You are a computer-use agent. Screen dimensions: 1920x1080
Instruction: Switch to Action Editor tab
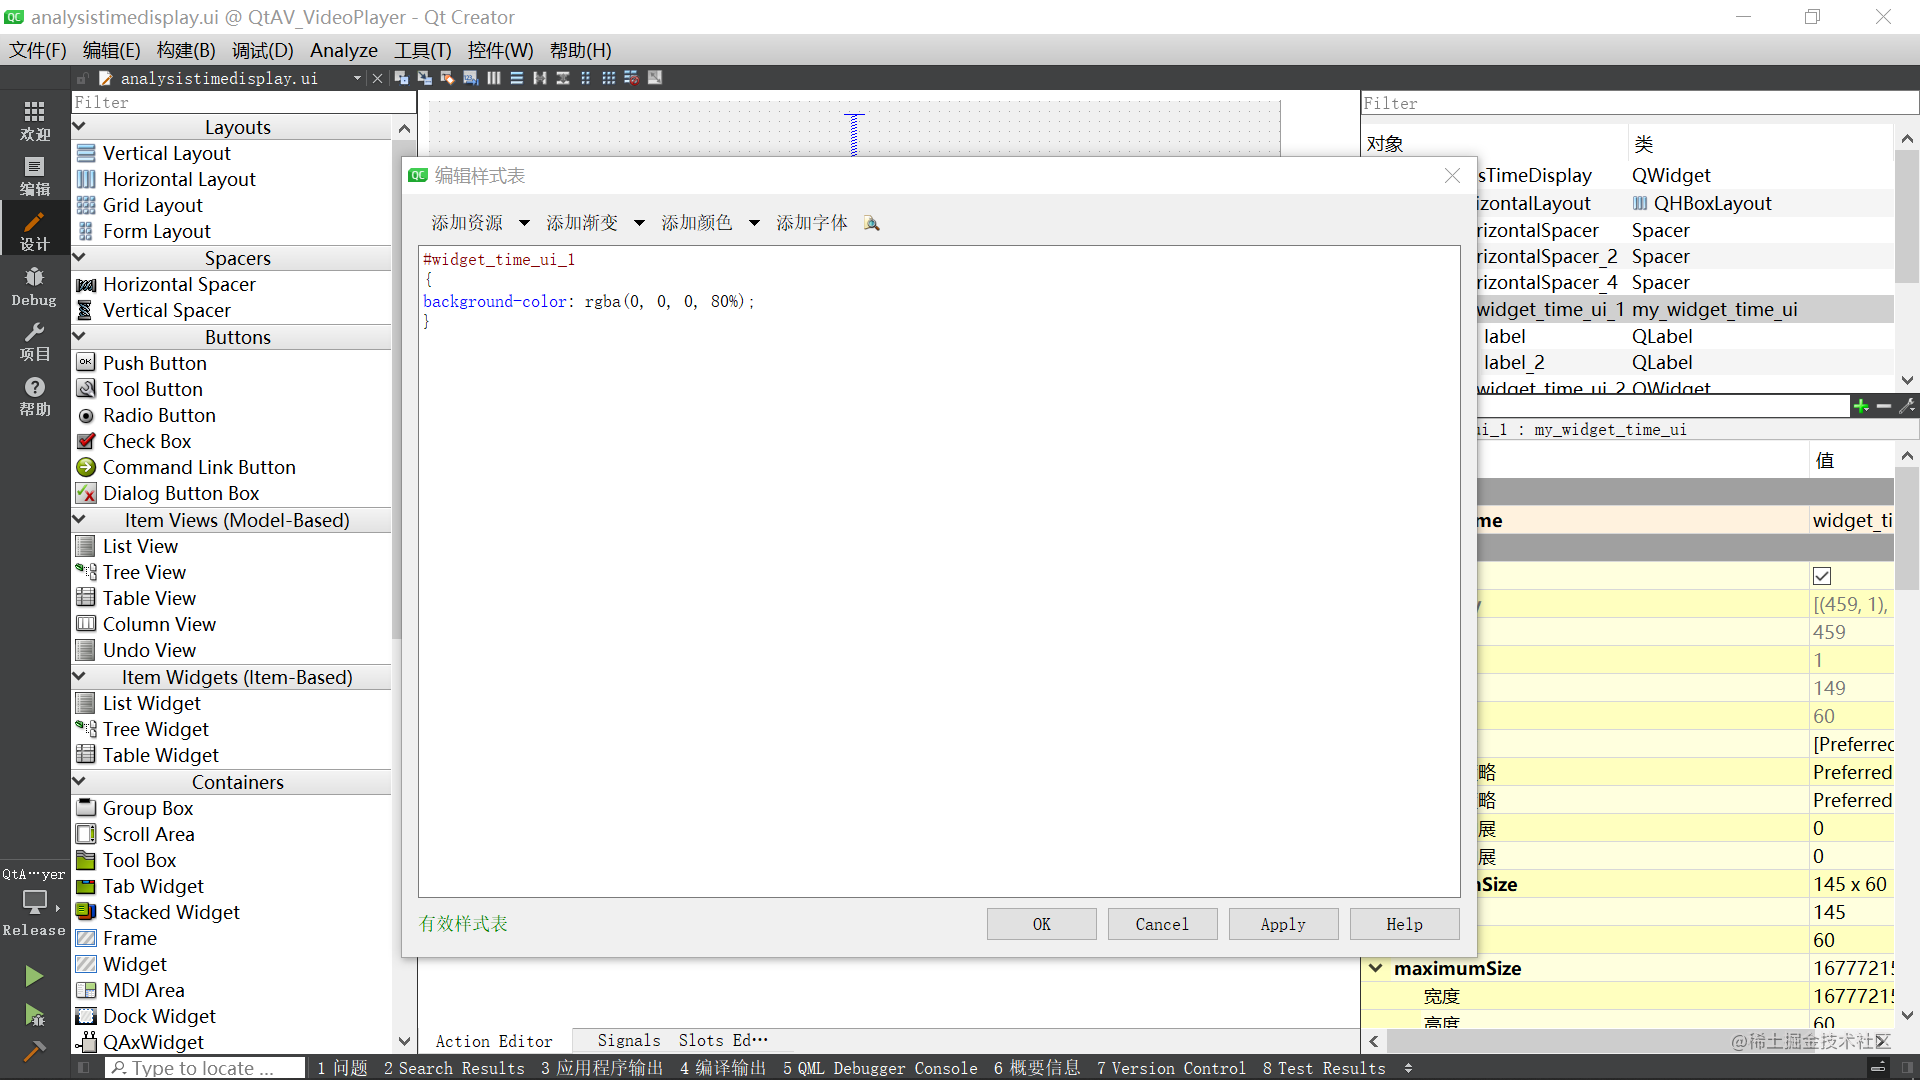[493, 1041]
